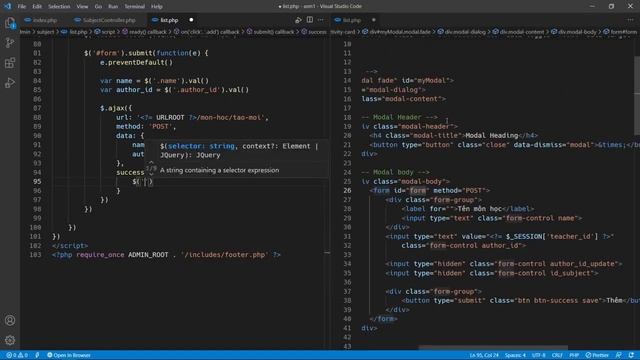Click the UTF-8 encoding indicator
640x360 pixels.
click(539, 355)
